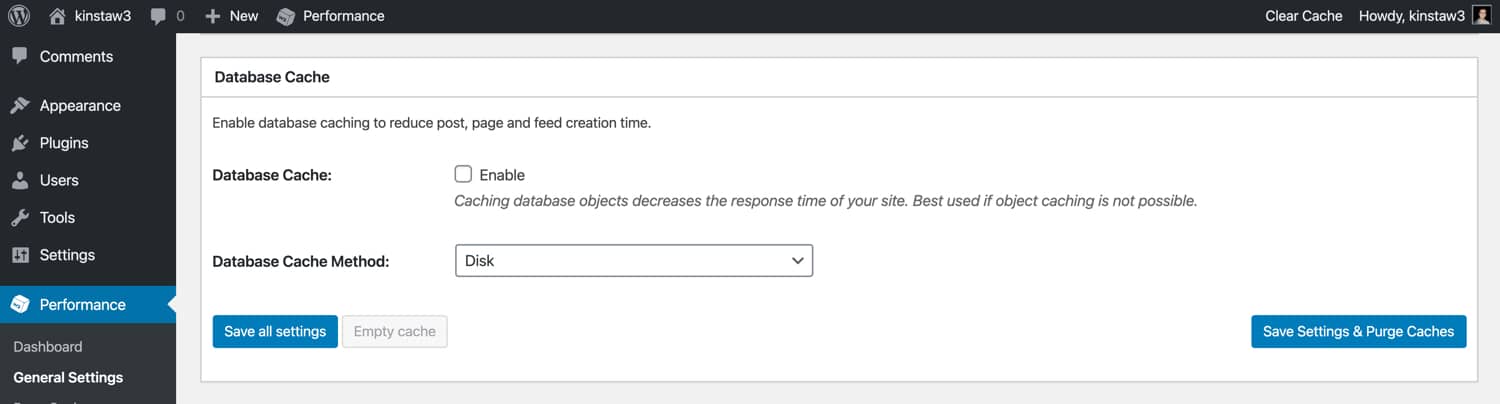
Task: Enable the Database Cache checkbox
Action: click(463, 175)
